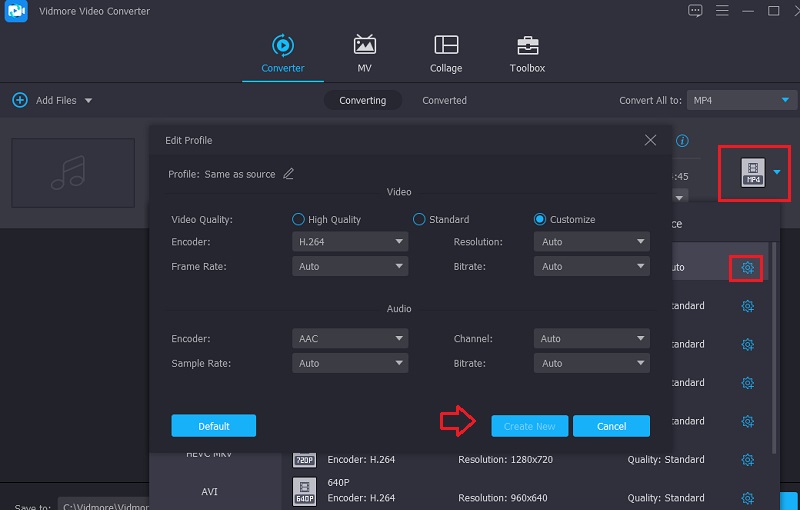The width and height of the screenshot is (800, 510).
Task: Open the feedback chat icon in title bar
Action: [x=696, y=11]
